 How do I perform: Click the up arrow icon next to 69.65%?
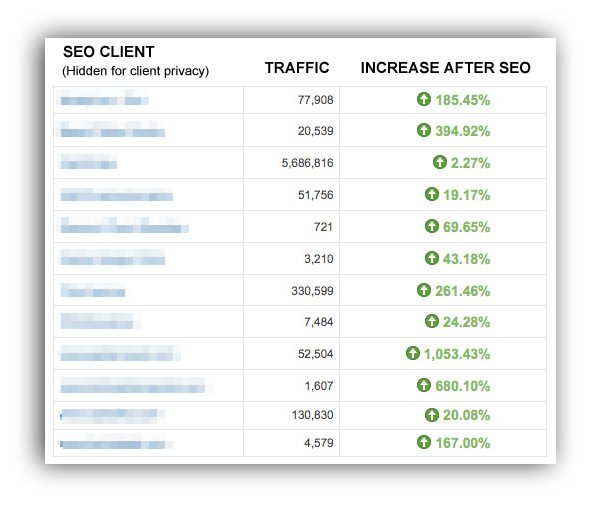[432, 226]
